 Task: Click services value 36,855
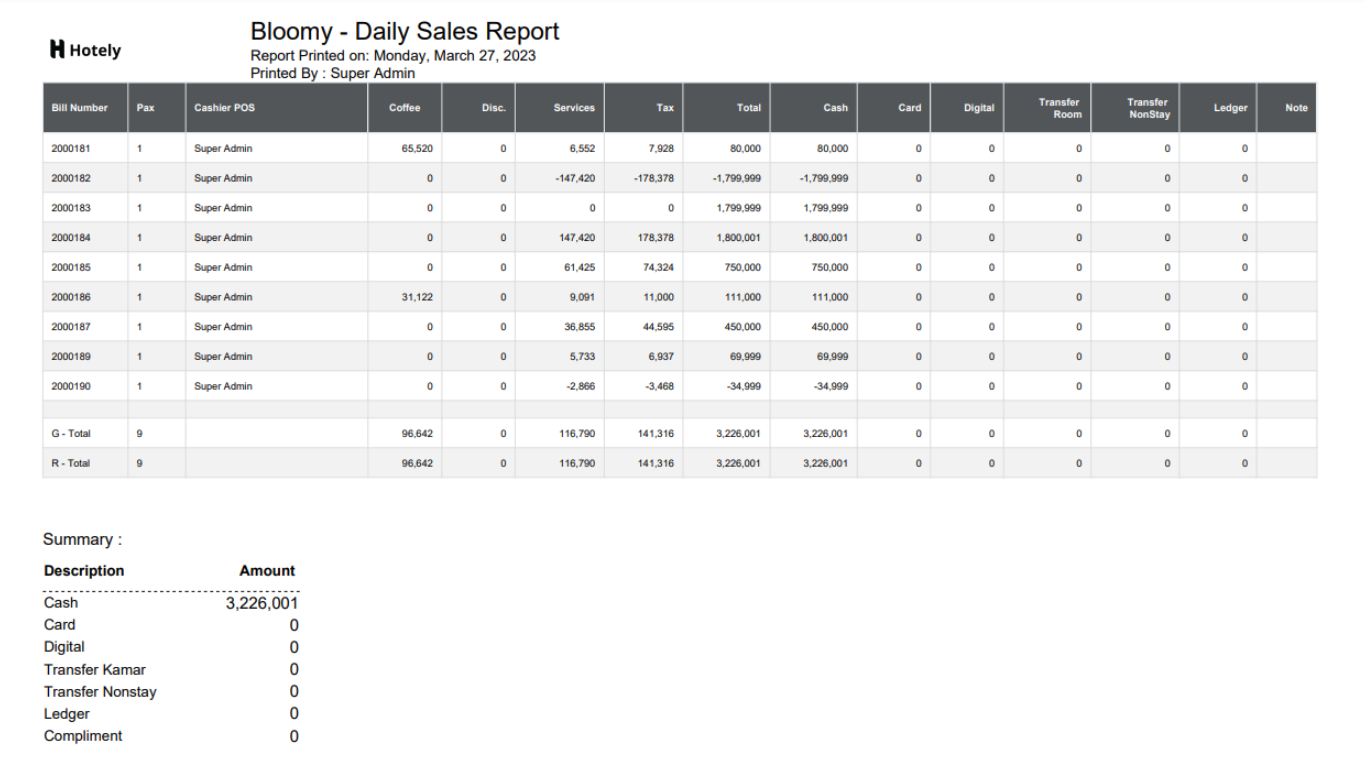click(x=580, y=327)
